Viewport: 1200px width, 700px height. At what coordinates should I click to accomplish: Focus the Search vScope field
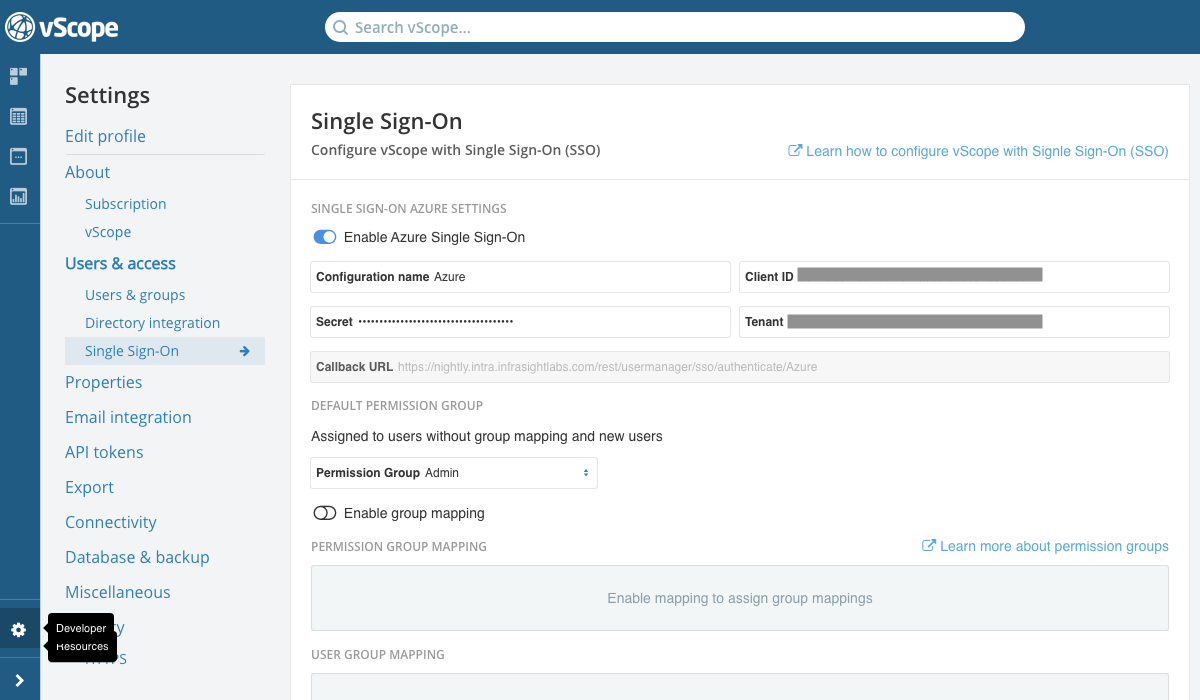click(675, 27)
